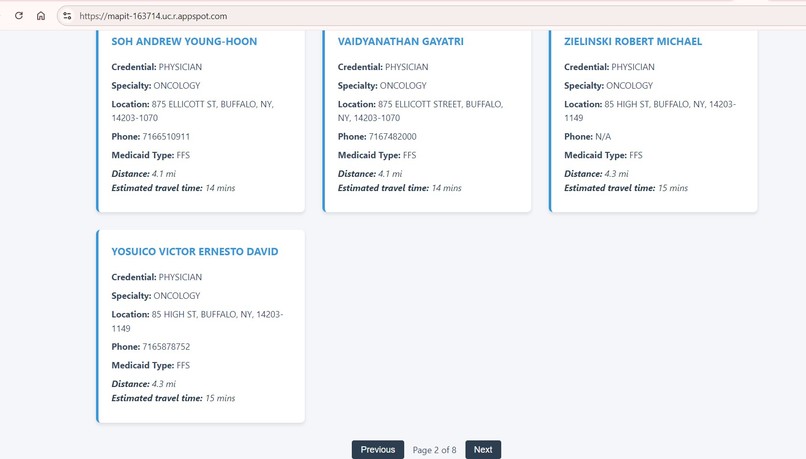Select phone number 7167482000
This screenshot has height=459, width=806.
[x=393, y=137]
